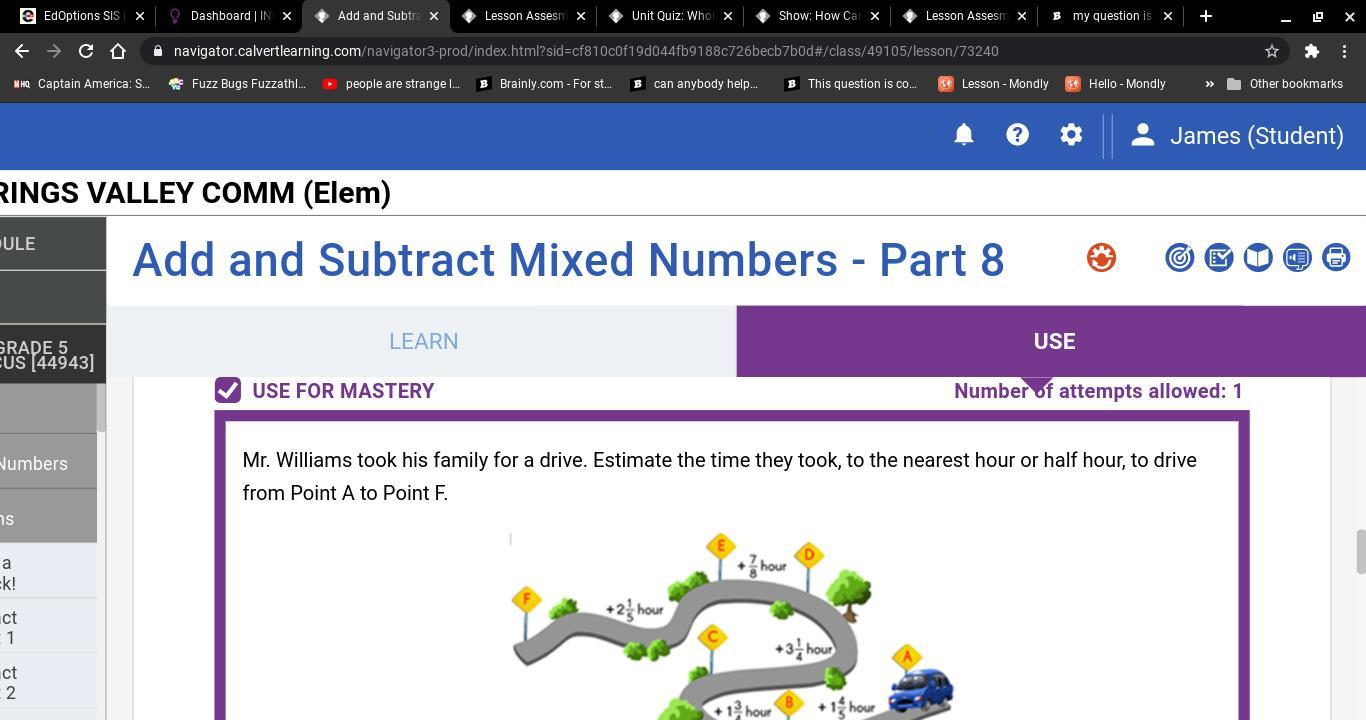Switch to the Dashboard browser tab
Image resolution: width=1366 pixels, height=720 pixels.
point(227,16)
